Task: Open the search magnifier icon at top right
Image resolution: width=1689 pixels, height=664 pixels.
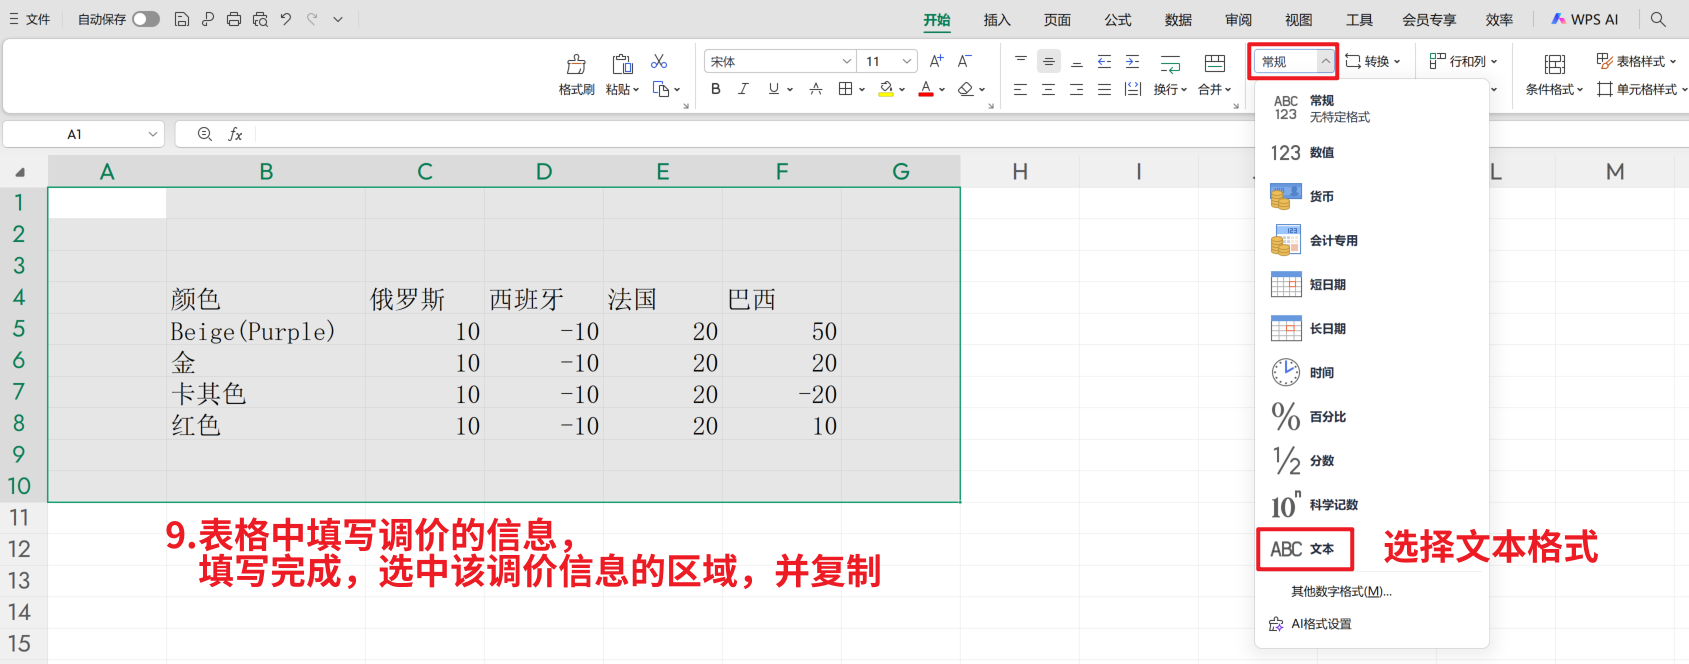Action: click(1658, 19)
